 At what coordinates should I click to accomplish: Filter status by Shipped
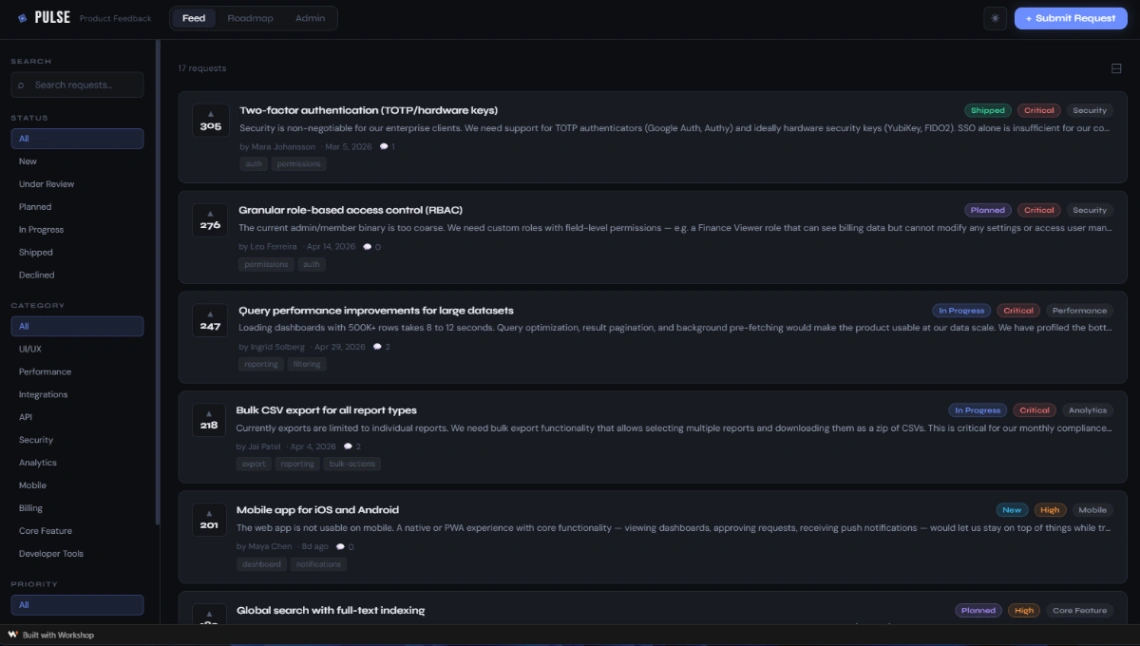[x=77, y=252]
